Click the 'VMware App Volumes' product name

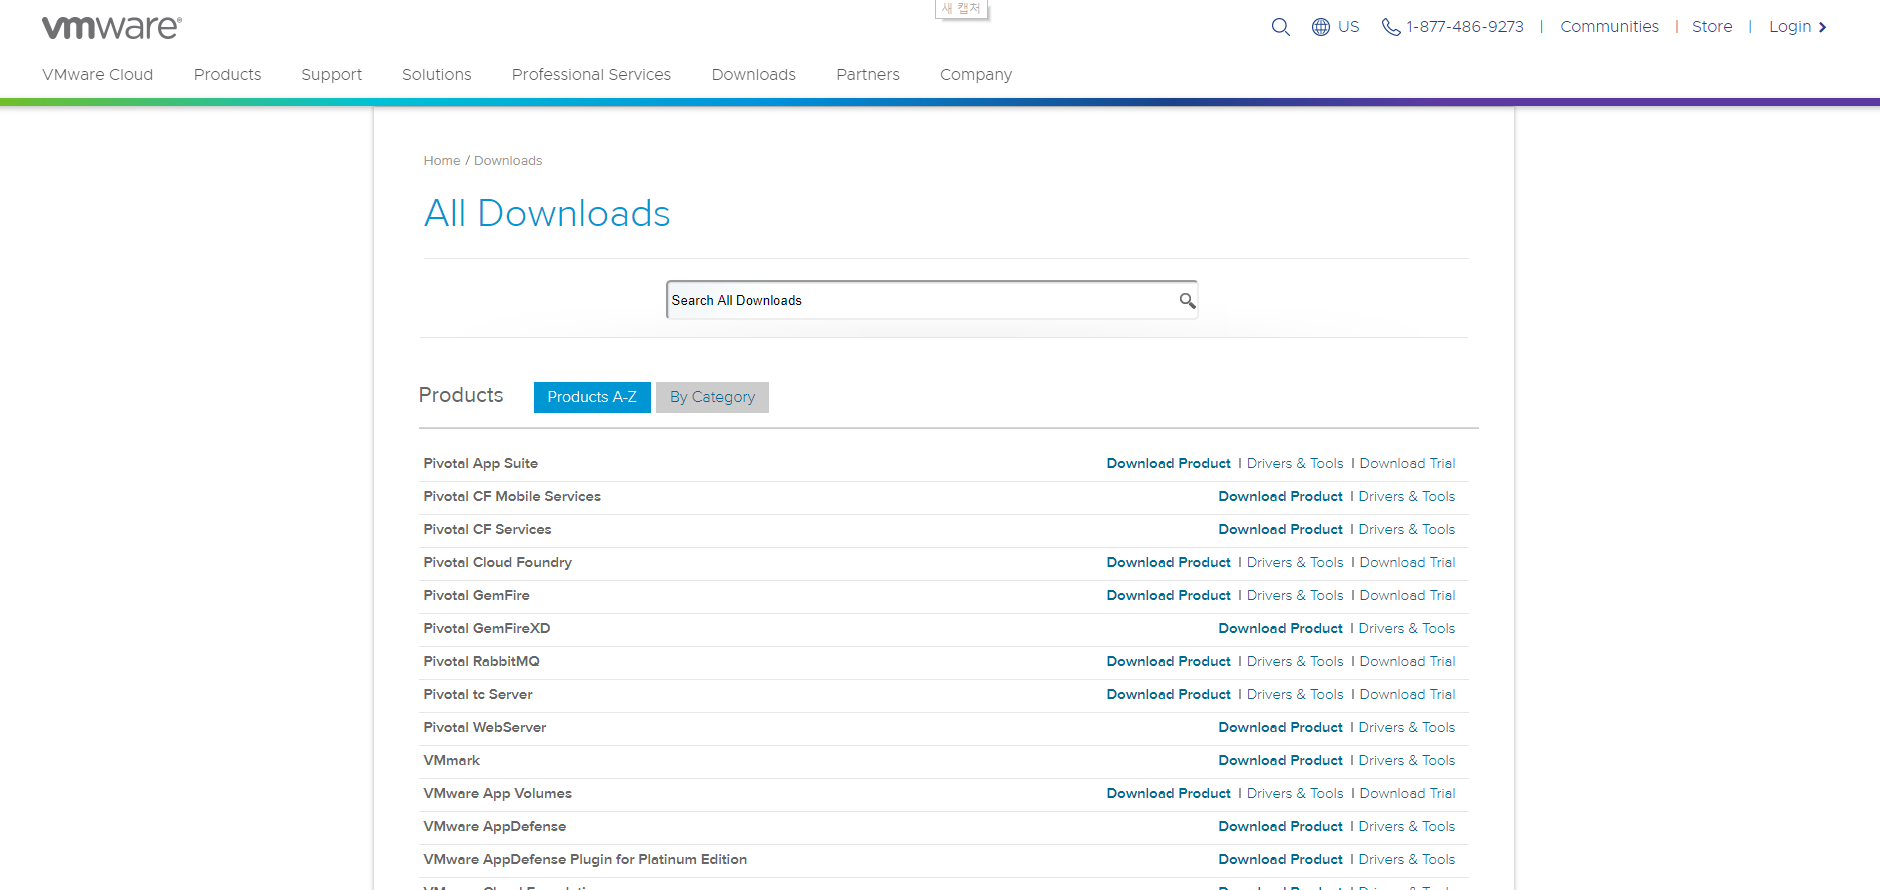pyautogui.click(x=497, y=793)
